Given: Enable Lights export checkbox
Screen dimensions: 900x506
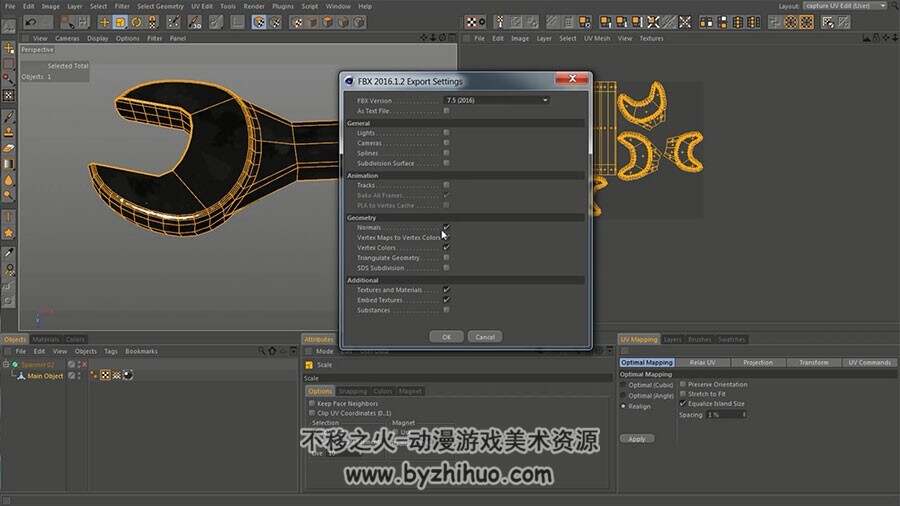Looking at the screenshot, I should click(446, 133).
